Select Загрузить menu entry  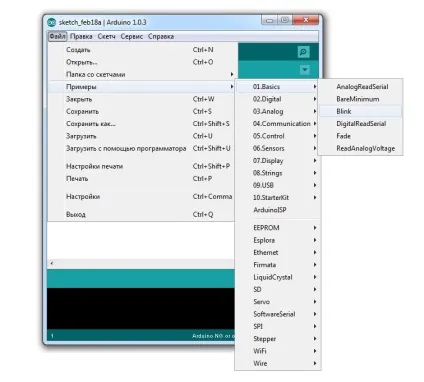point(141,136)
